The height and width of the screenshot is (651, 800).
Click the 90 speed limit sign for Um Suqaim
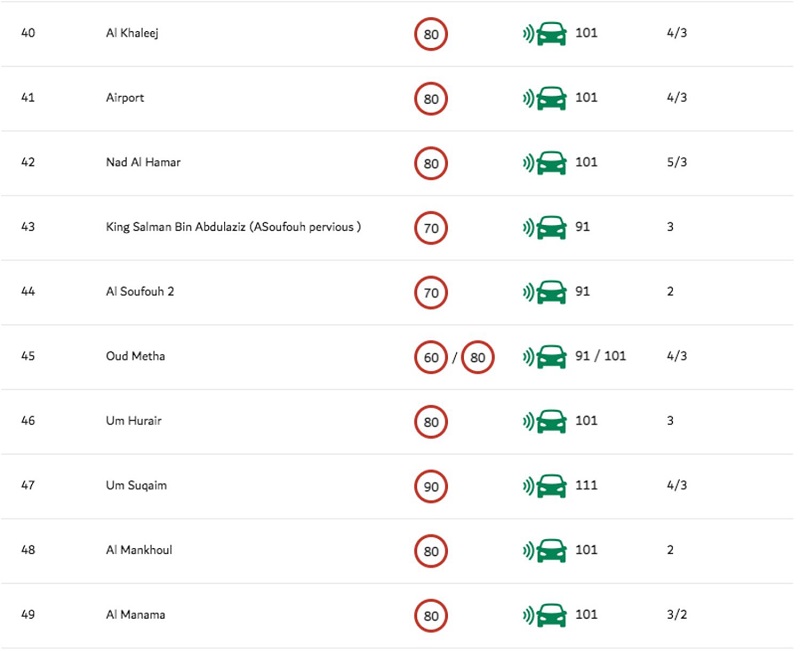point(431,486)
